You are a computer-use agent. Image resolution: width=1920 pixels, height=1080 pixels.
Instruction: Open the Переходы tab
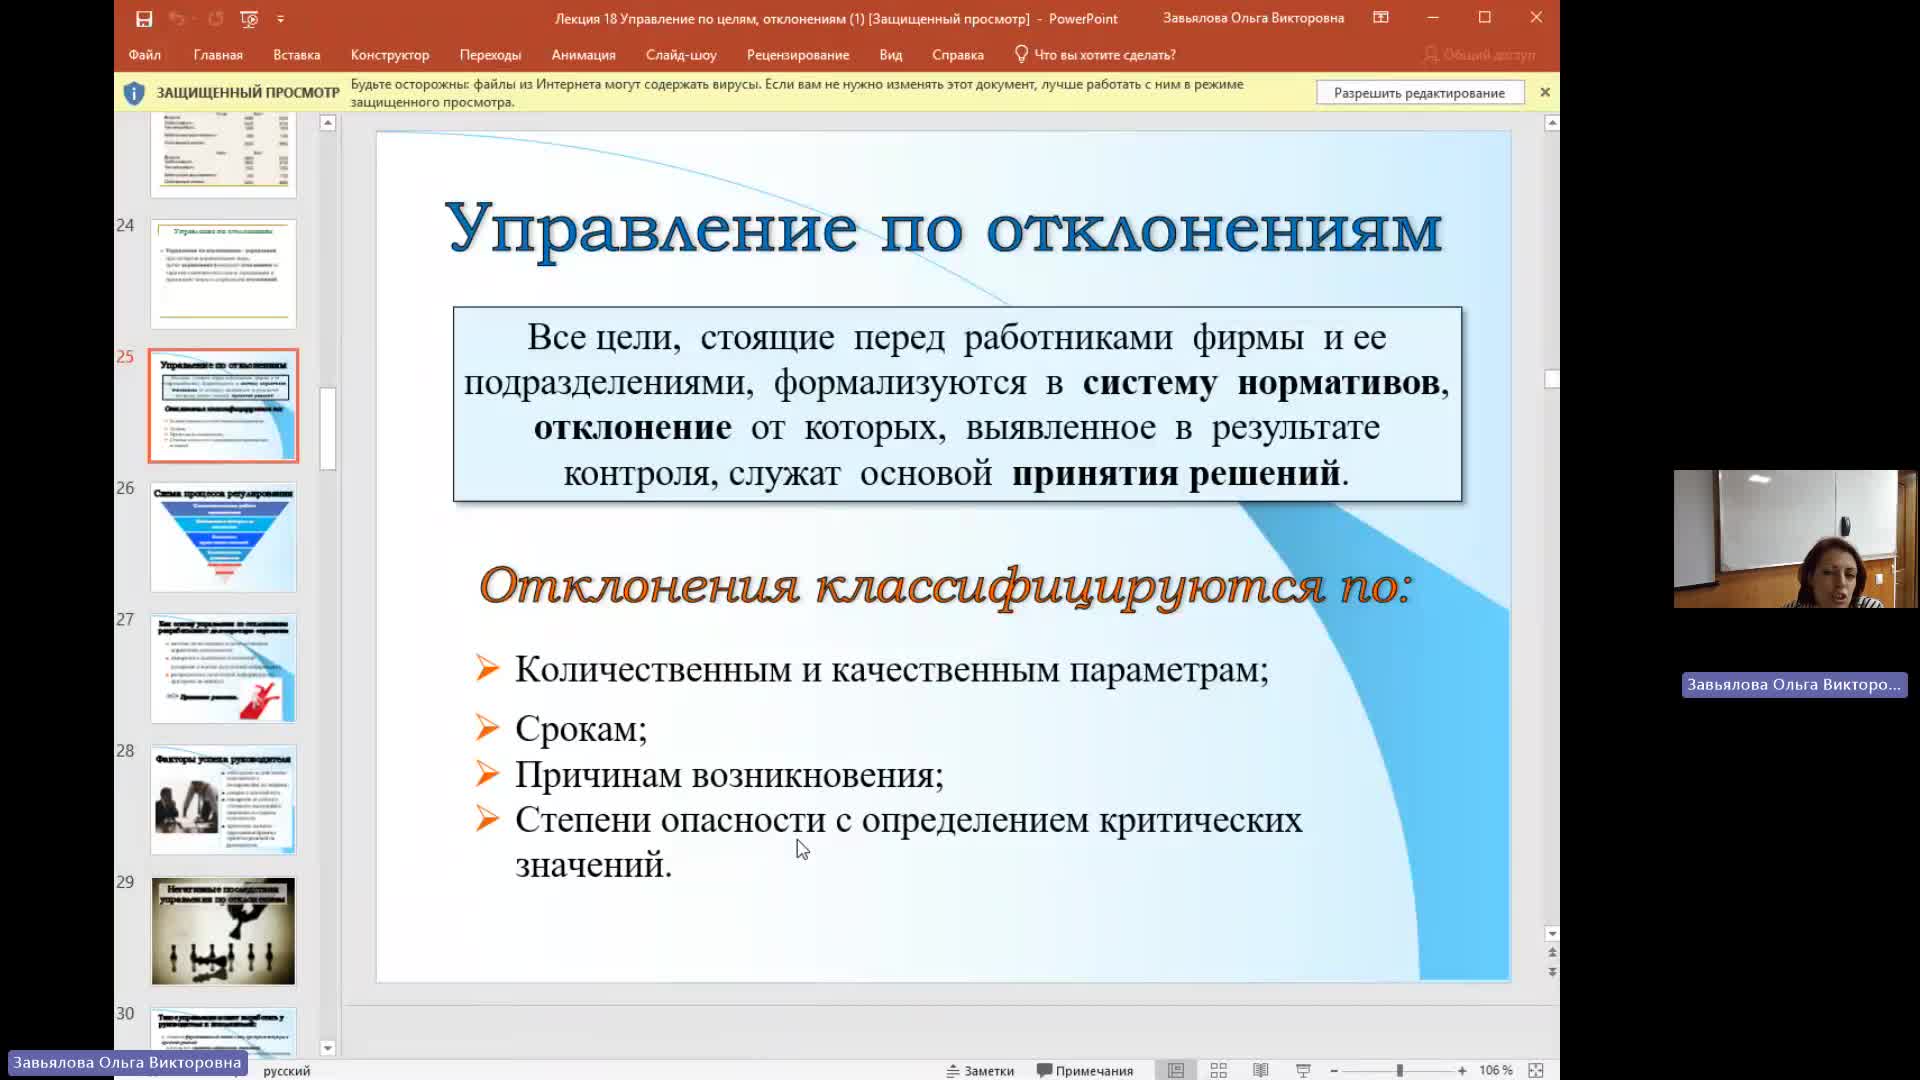(x=490, y=55)
